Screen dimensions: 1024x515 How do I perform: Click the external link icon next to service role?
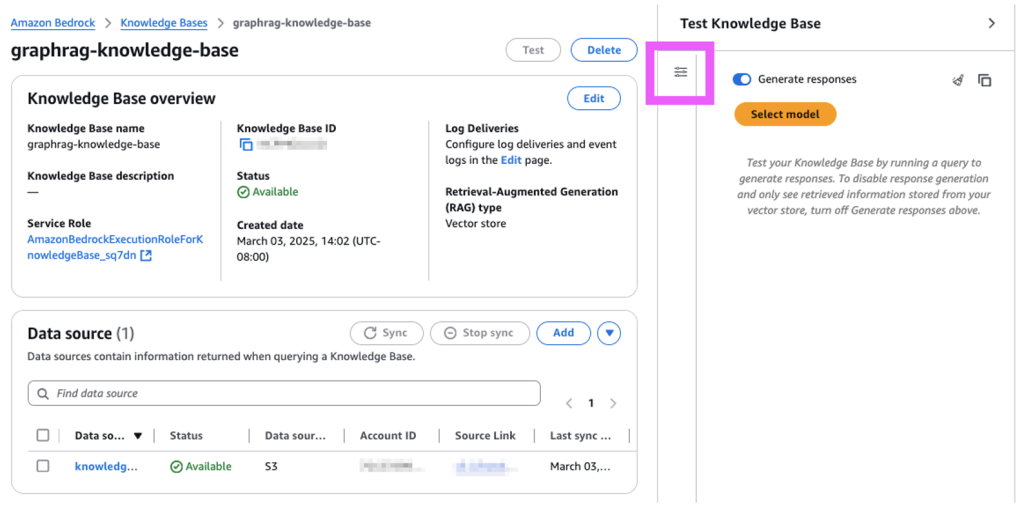[x=146, y=255]
